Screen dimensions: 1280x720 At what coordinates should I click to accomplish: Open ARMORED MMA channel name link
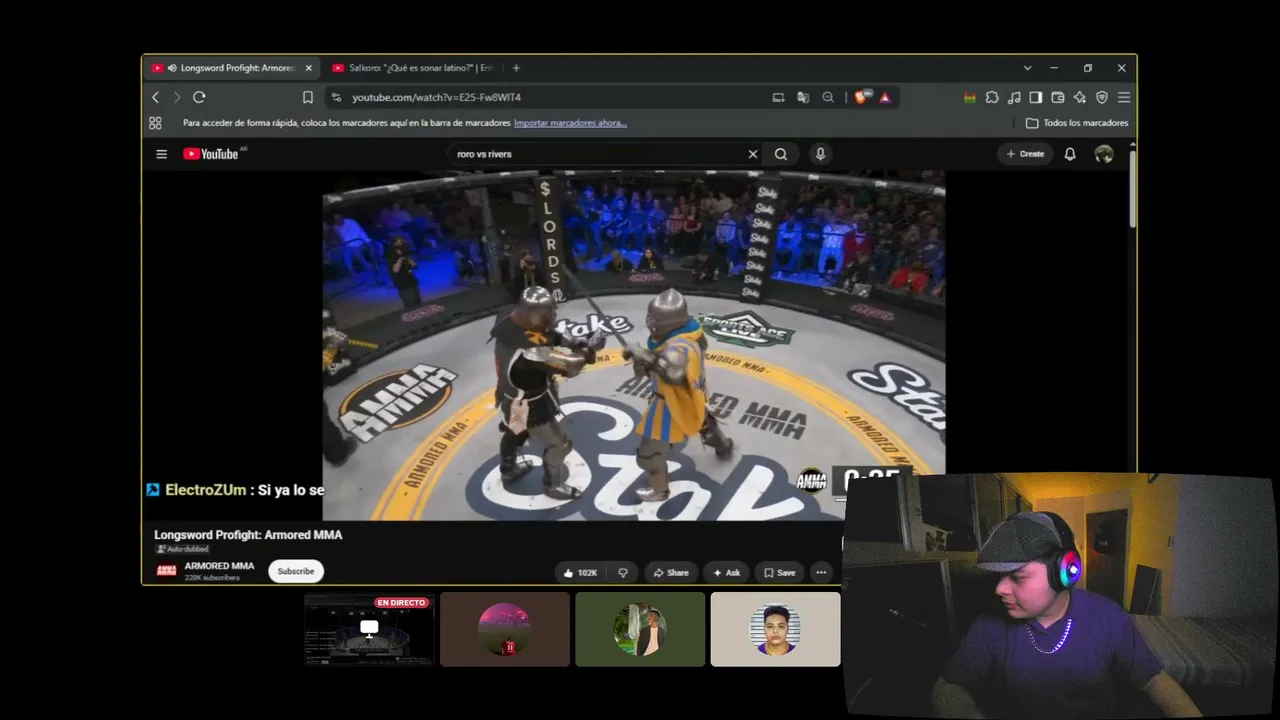click(x=219, y=566)
